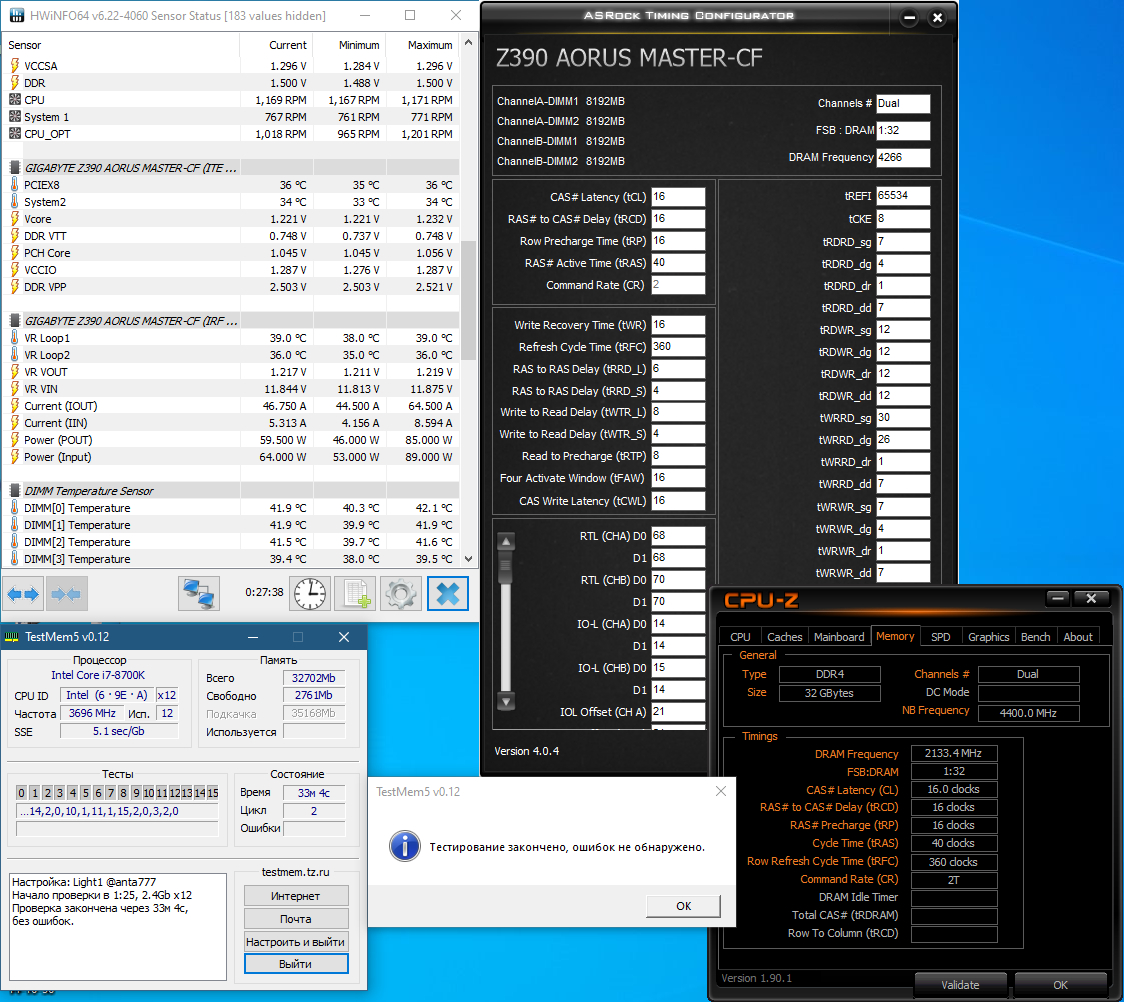Maximize the HWiNFO64 sensor window
The image size is (1124, 1002).
point(410,15)
